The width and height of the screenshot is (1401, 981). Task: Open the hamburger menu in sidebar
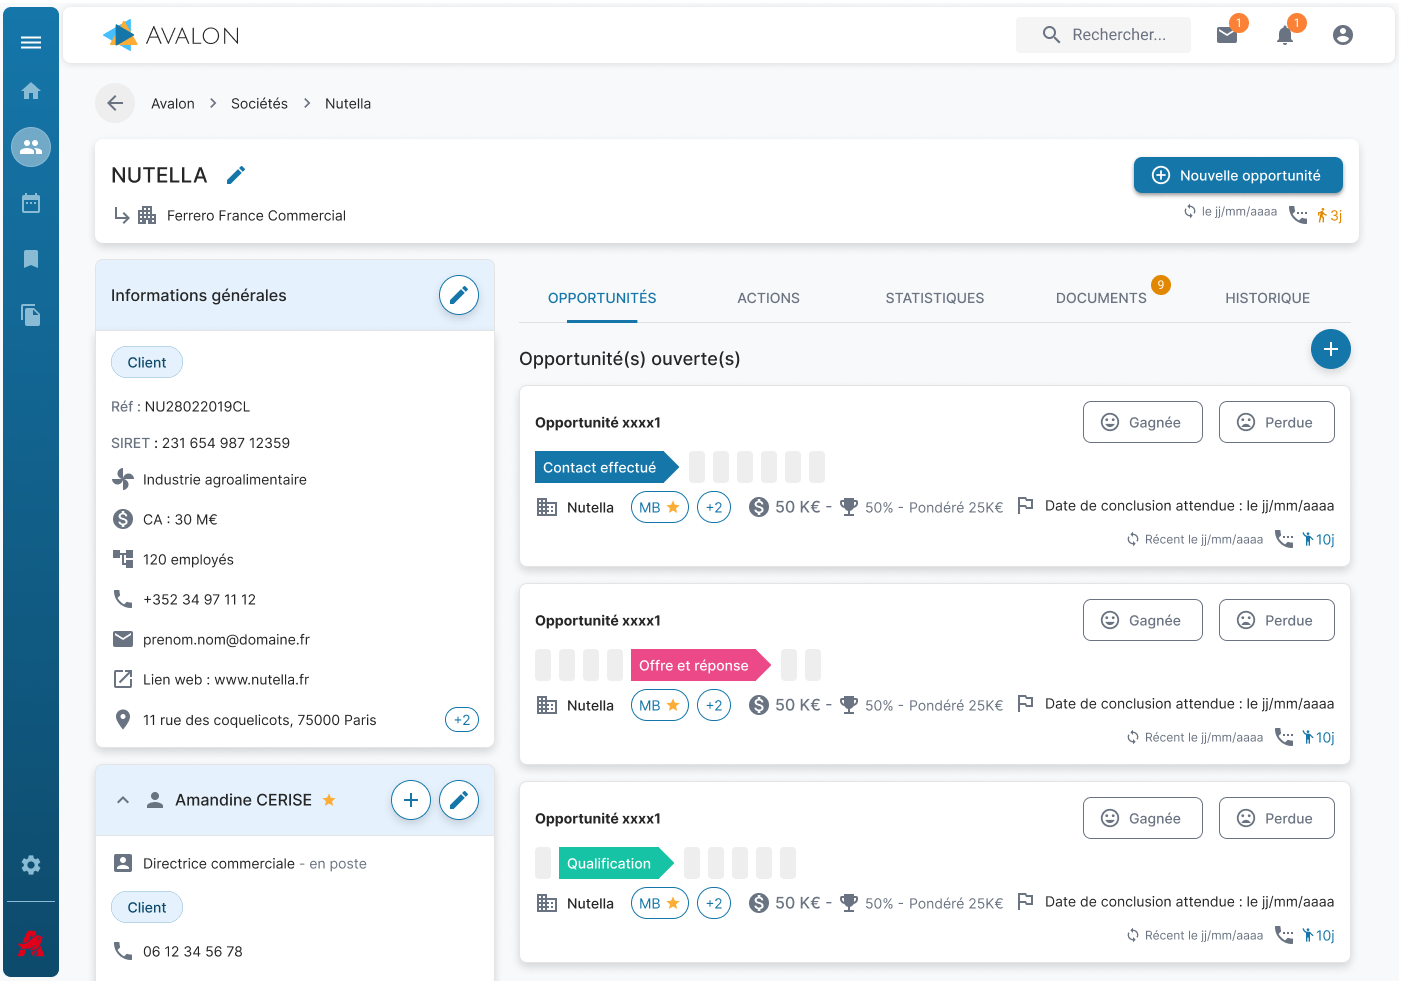(x=31, y=42)
